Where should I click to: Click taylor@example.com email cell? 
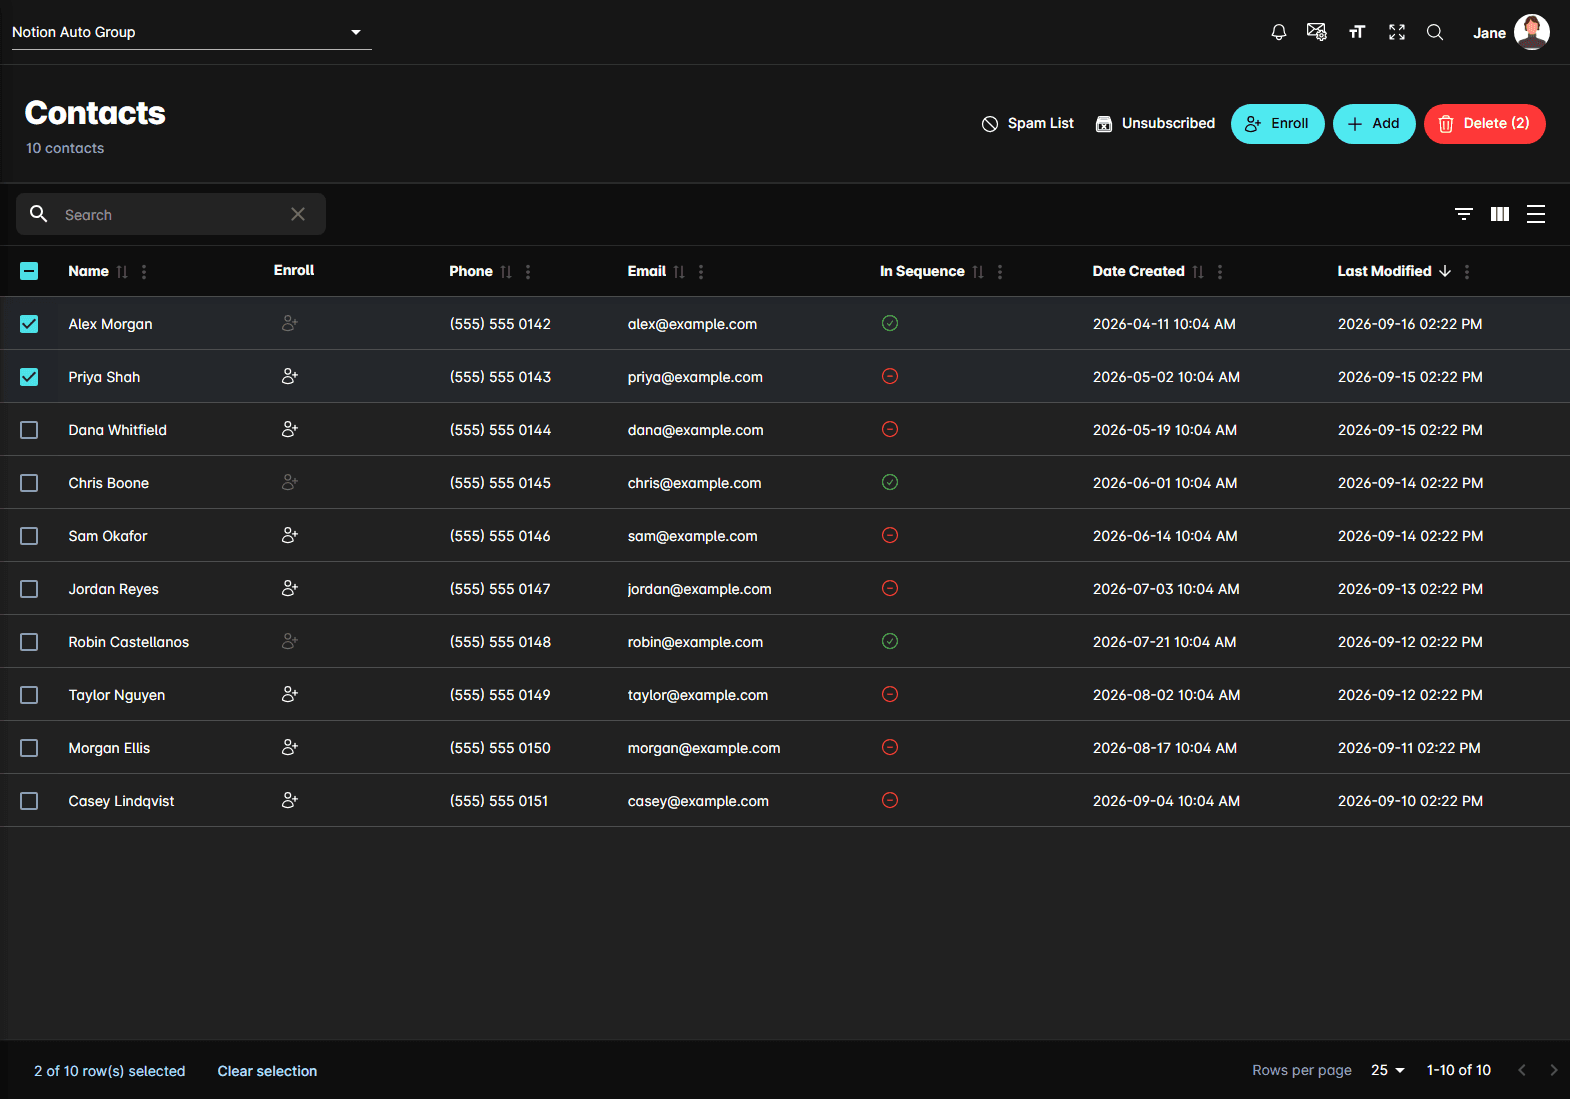pyautogui.click(x=698, y=695)
